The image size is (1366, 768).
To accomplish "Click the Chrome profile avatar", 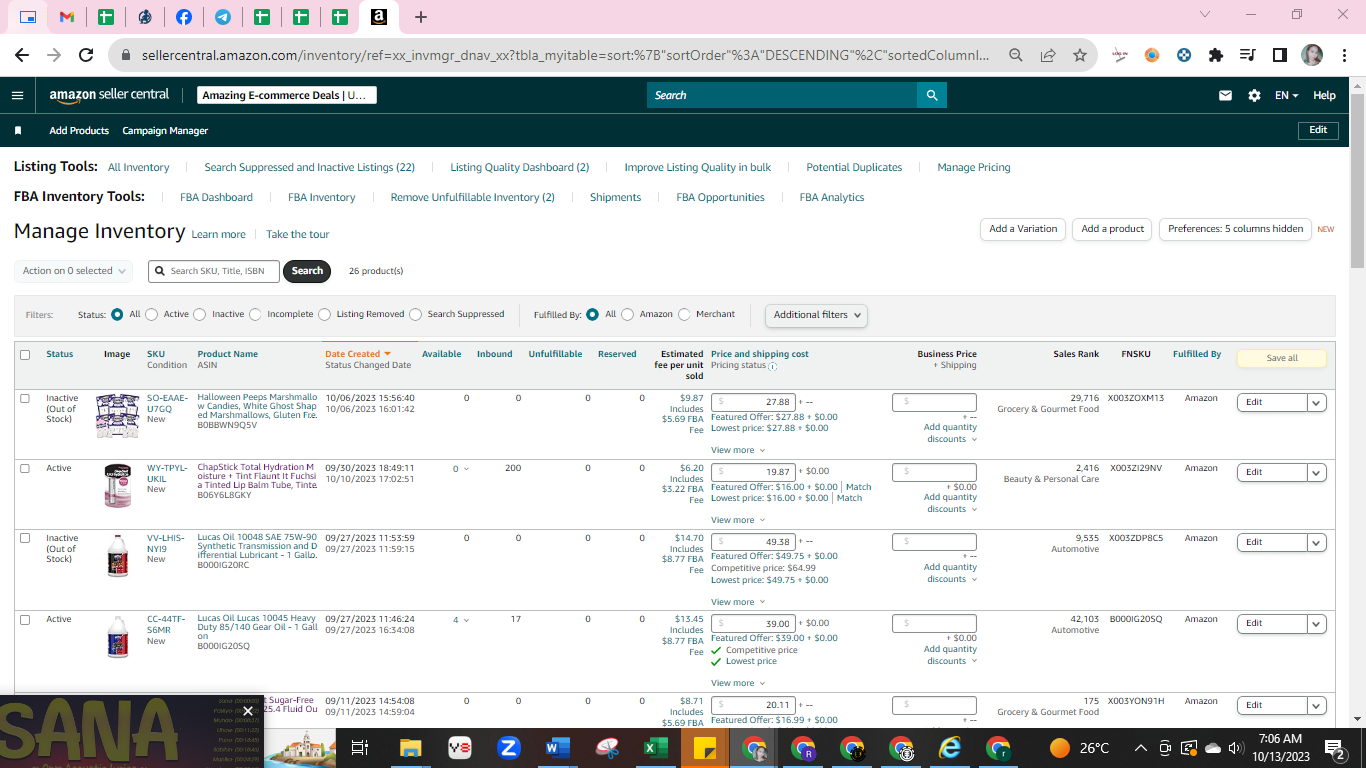I will click(1312, 55).
